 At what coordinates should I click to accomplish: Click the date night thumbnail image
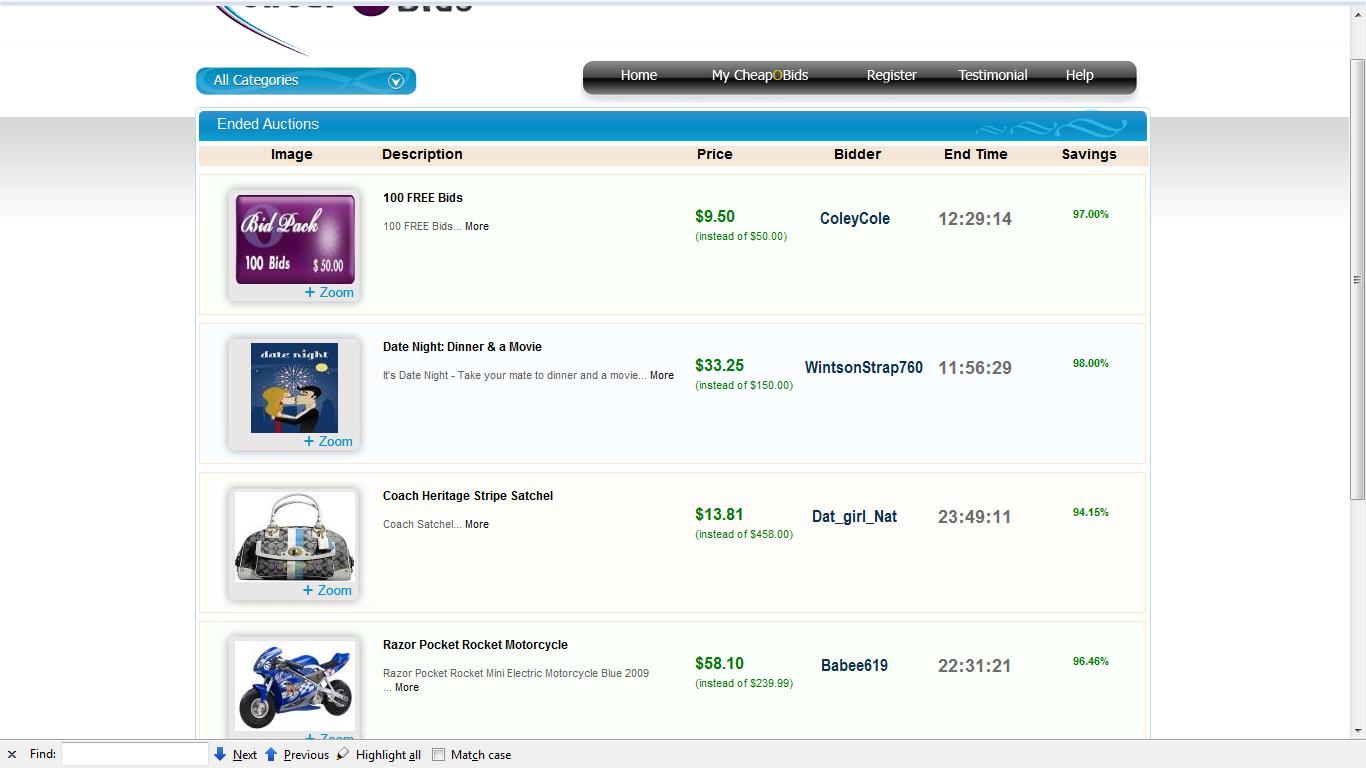pos(294,388)
